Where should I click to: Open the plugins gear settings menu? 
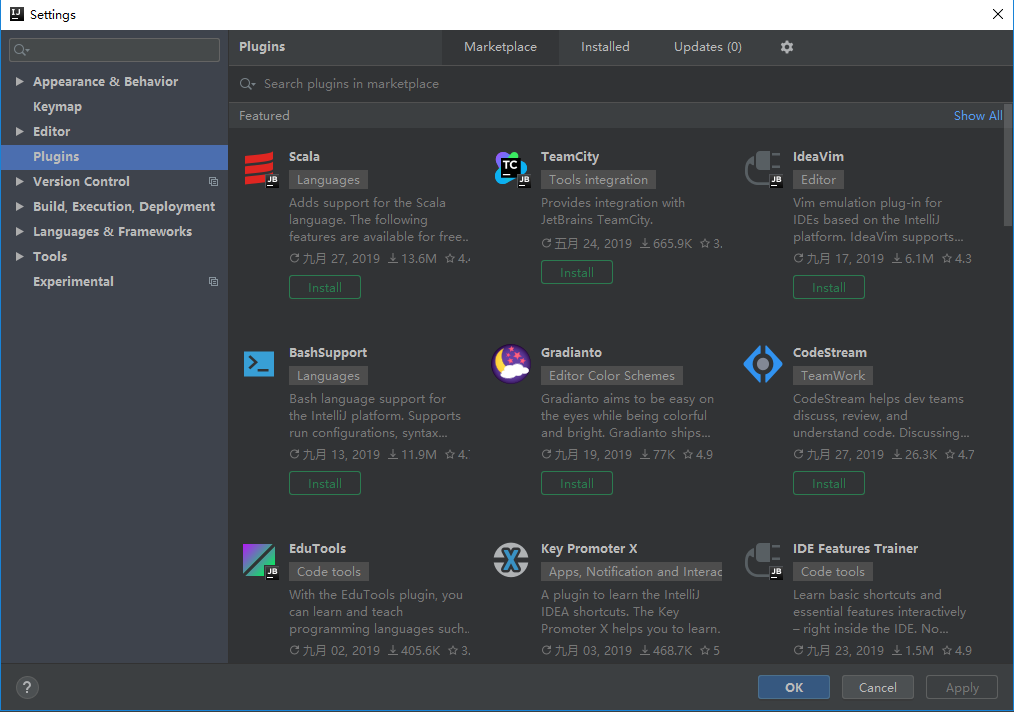(x=786, y=47)
